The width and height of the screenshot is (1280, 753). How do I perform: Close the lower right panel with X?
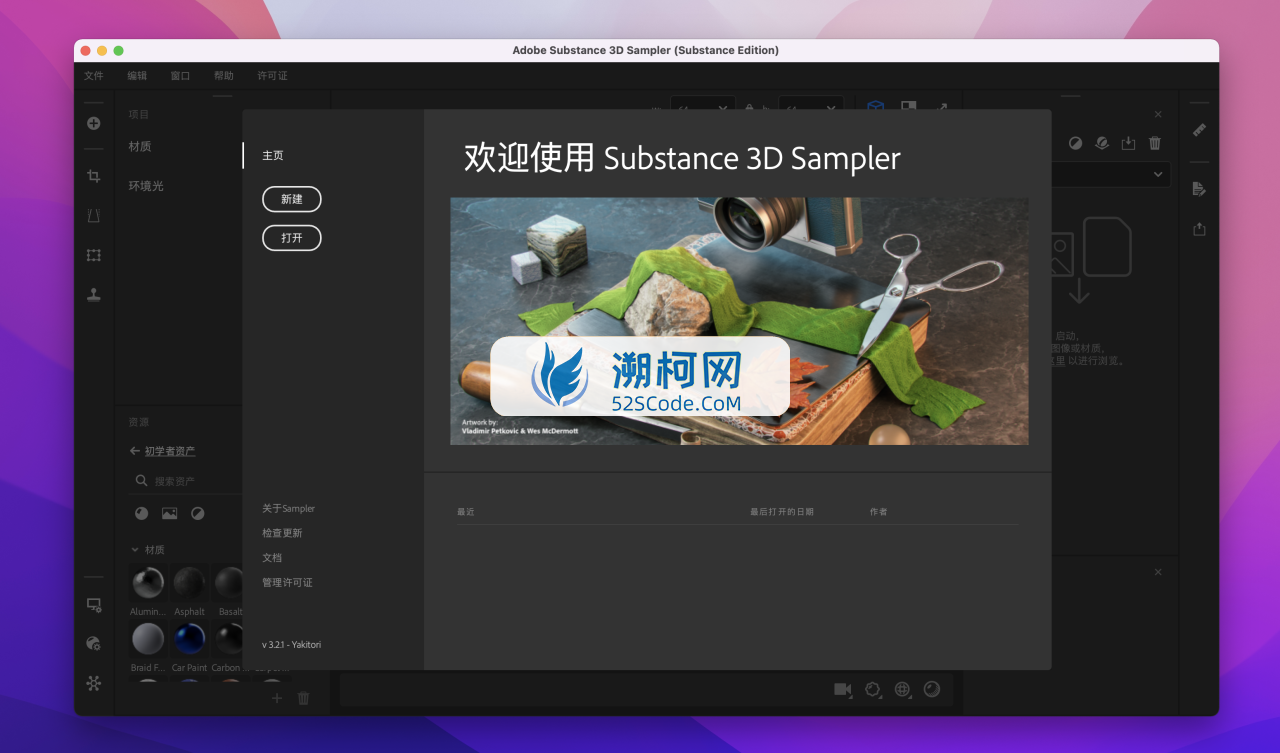(x=1158, y=572)
